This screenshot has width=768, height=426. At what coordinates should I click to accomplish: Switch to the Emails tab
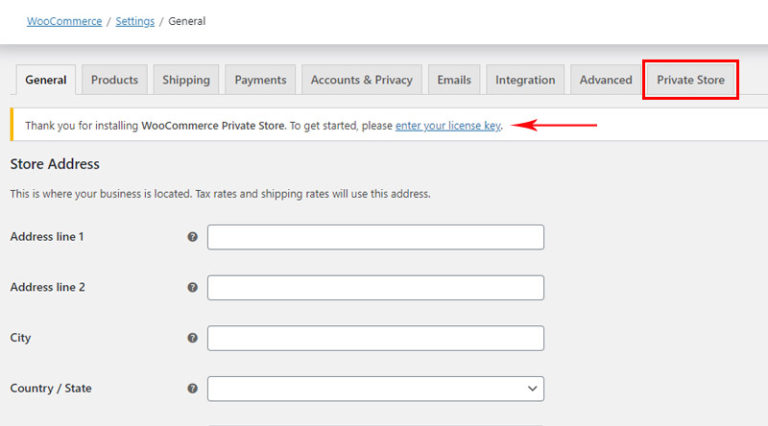(x=454, y=80)
